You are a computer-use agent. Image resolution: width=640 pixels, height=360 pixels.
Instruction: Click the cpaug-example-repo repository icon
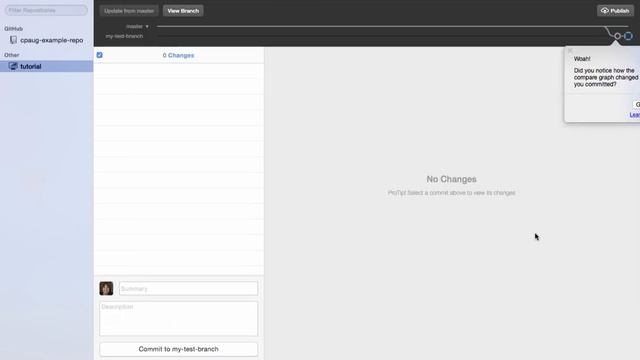pos(13,40)
